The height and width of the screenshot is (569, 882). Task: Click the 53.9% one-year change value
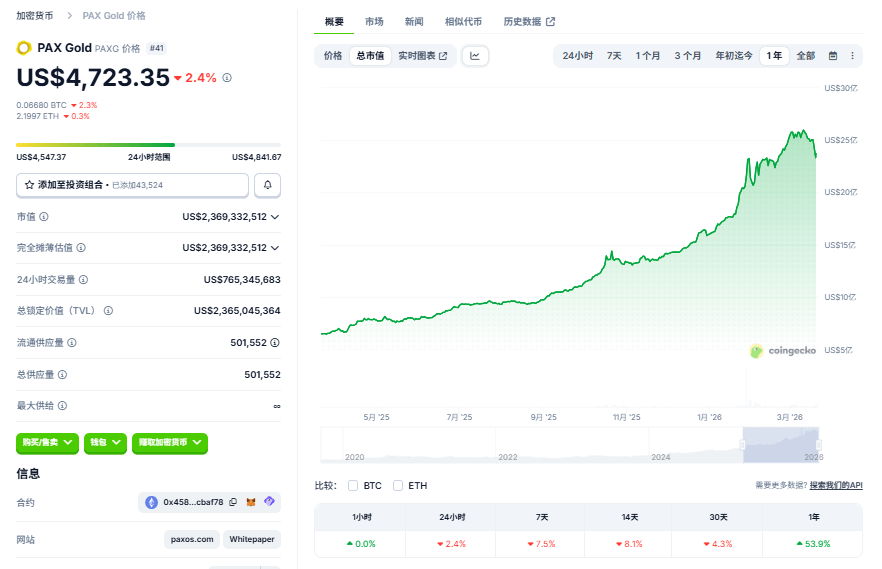click(813, 544)
